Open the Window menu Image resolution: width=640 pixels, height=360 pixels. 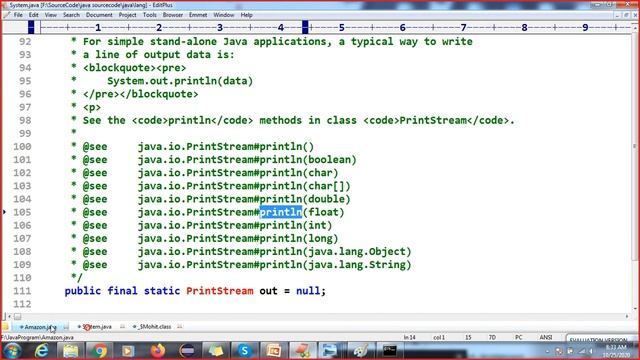click(224, 15)
